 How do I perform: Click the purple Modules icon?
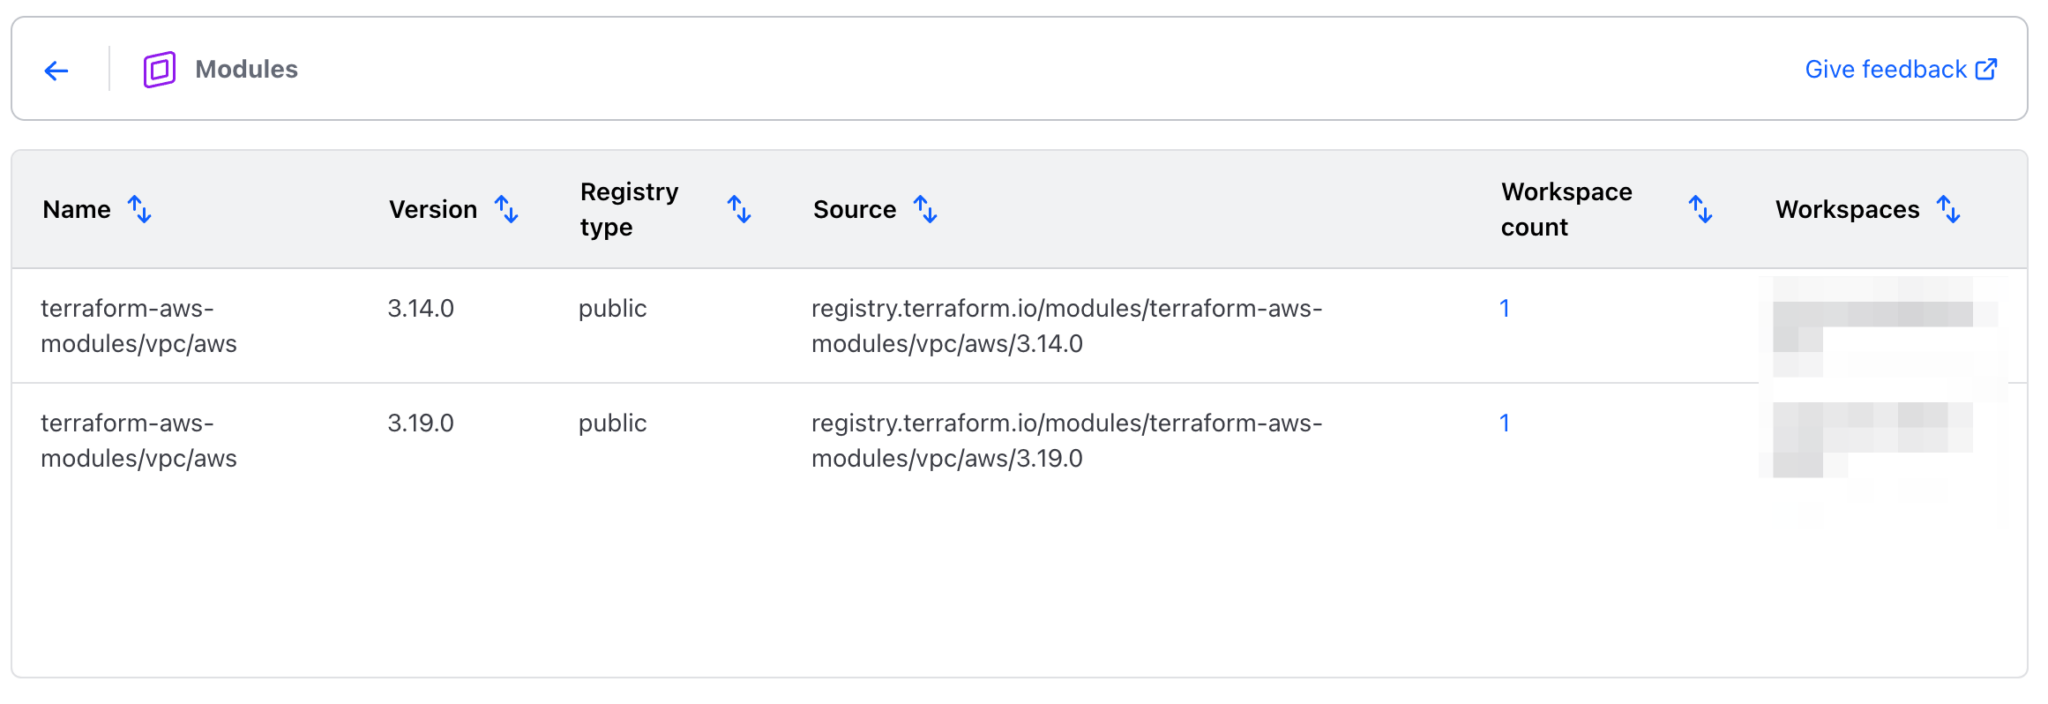click(x=157, y=68)
